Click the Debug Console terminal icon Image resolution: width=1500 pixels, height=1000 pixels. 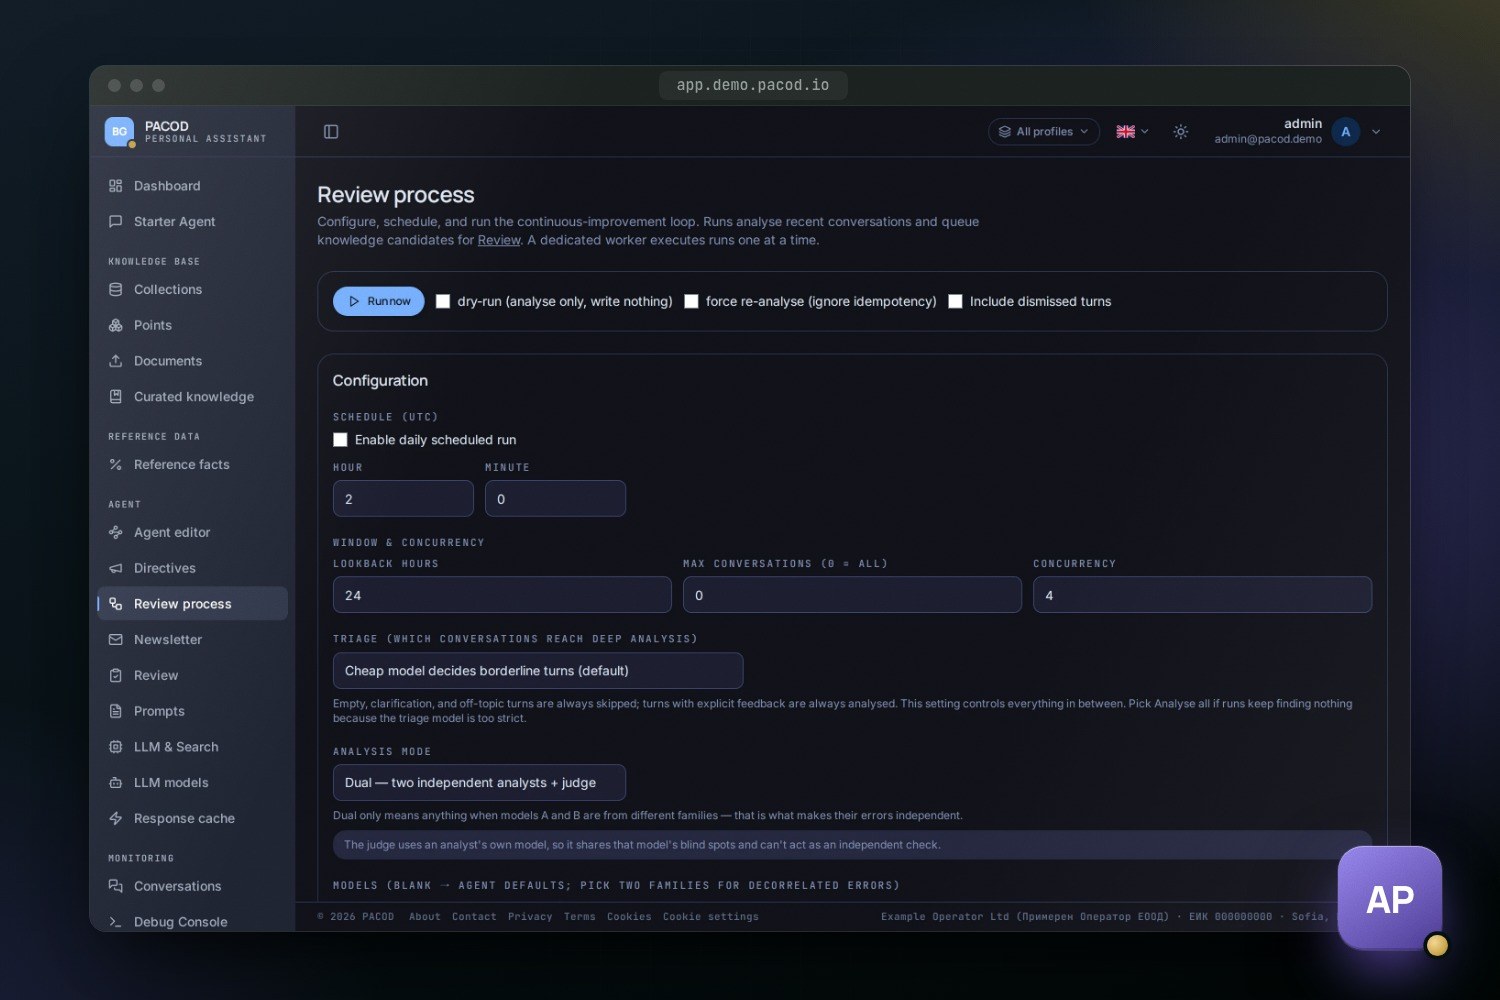pos(116,922)
